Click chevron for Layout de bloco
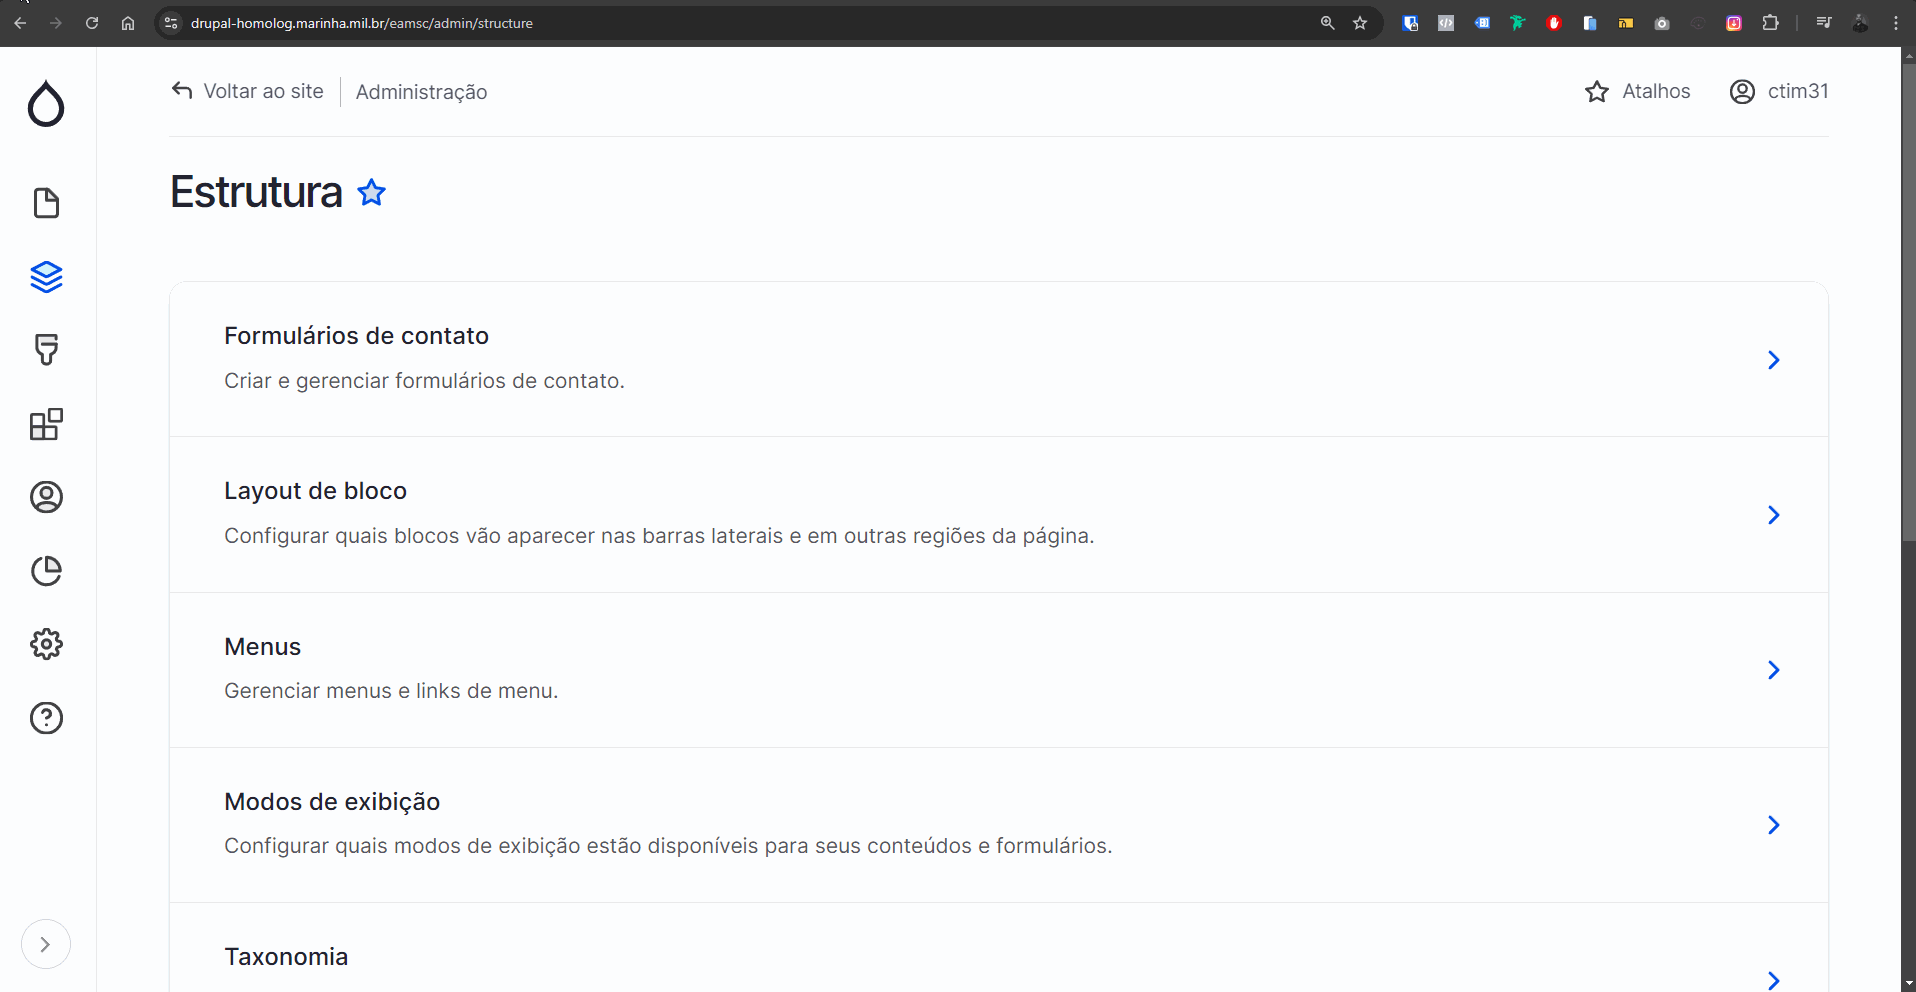The height and width of the screenshot is (992, 1916). tap(1773, 515)
